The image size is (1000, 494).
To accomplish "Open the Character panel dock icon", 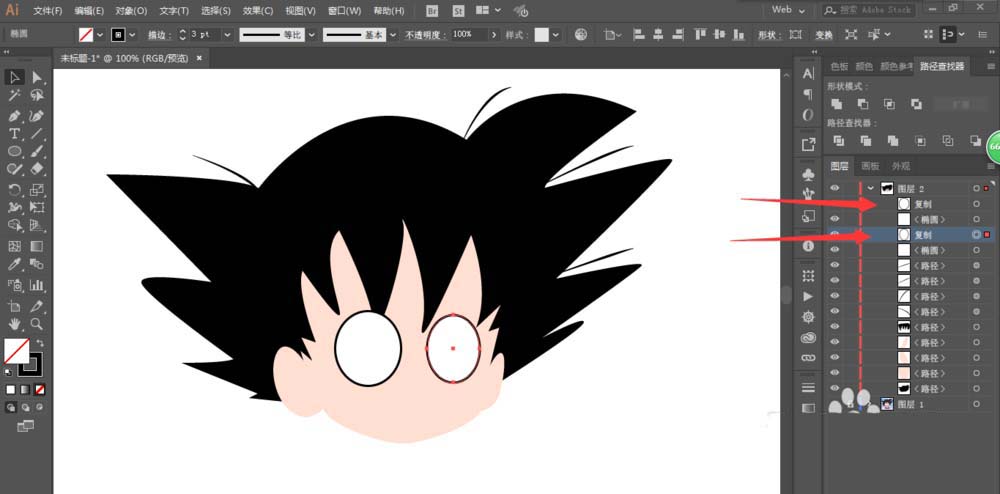I will pos(808,73).
